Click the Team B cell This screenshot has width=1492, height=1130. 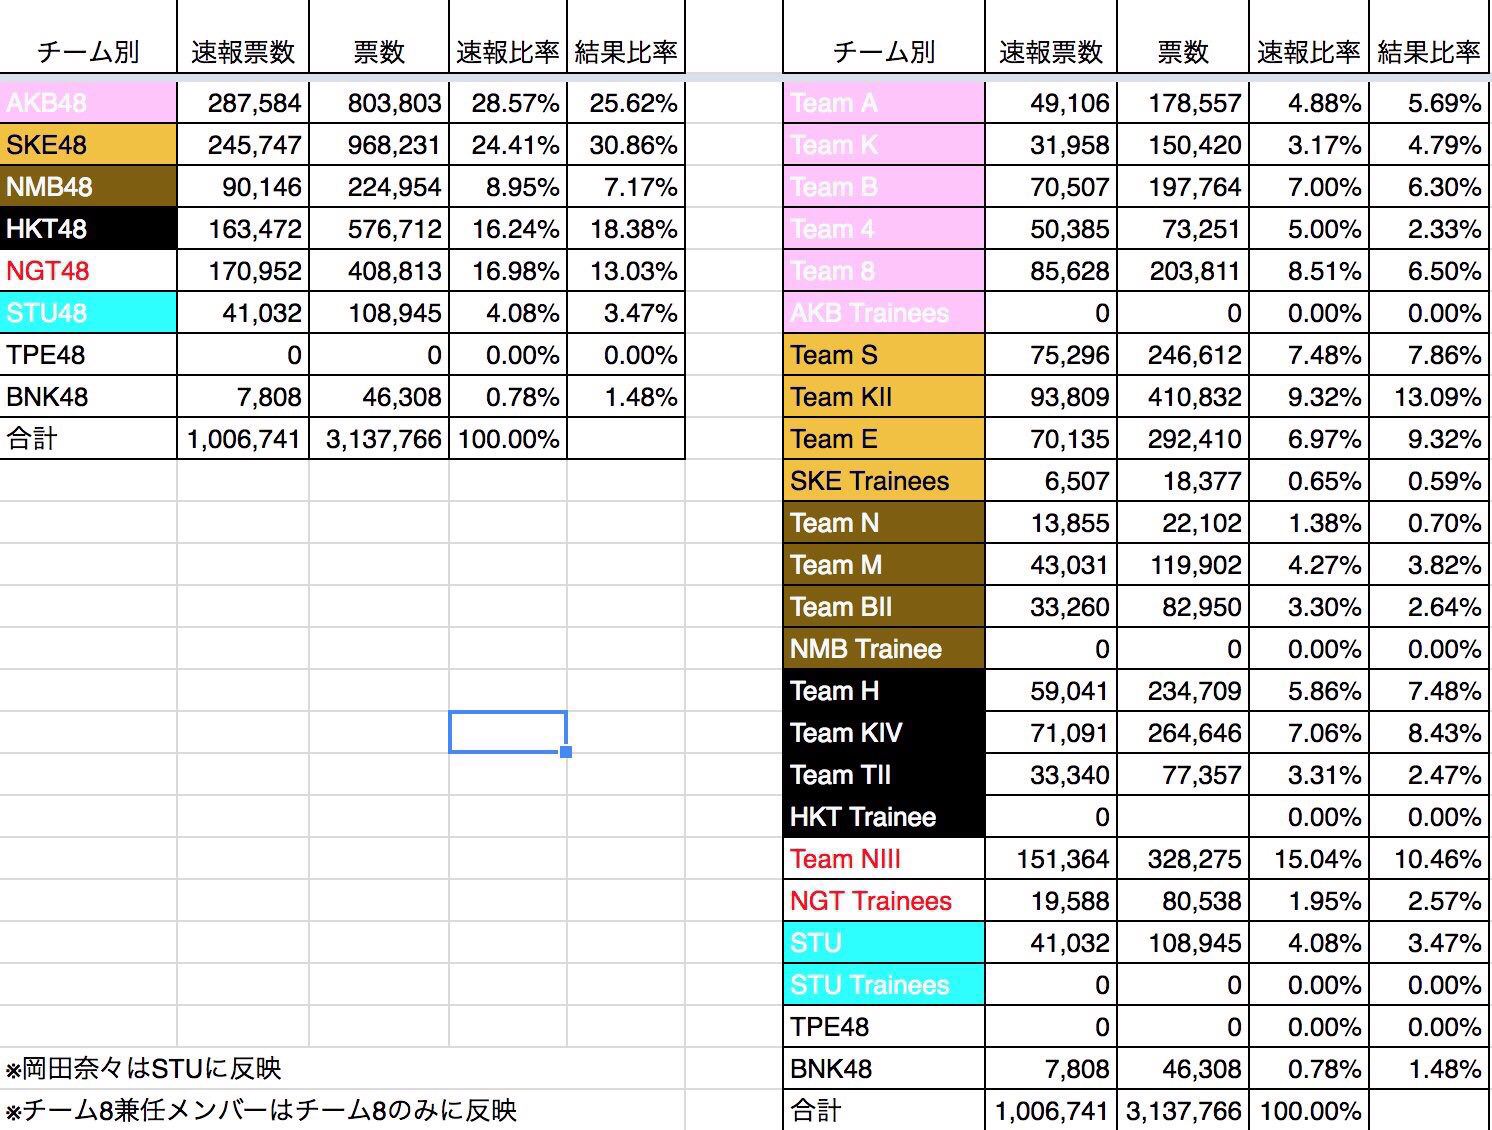pos(884,187)
